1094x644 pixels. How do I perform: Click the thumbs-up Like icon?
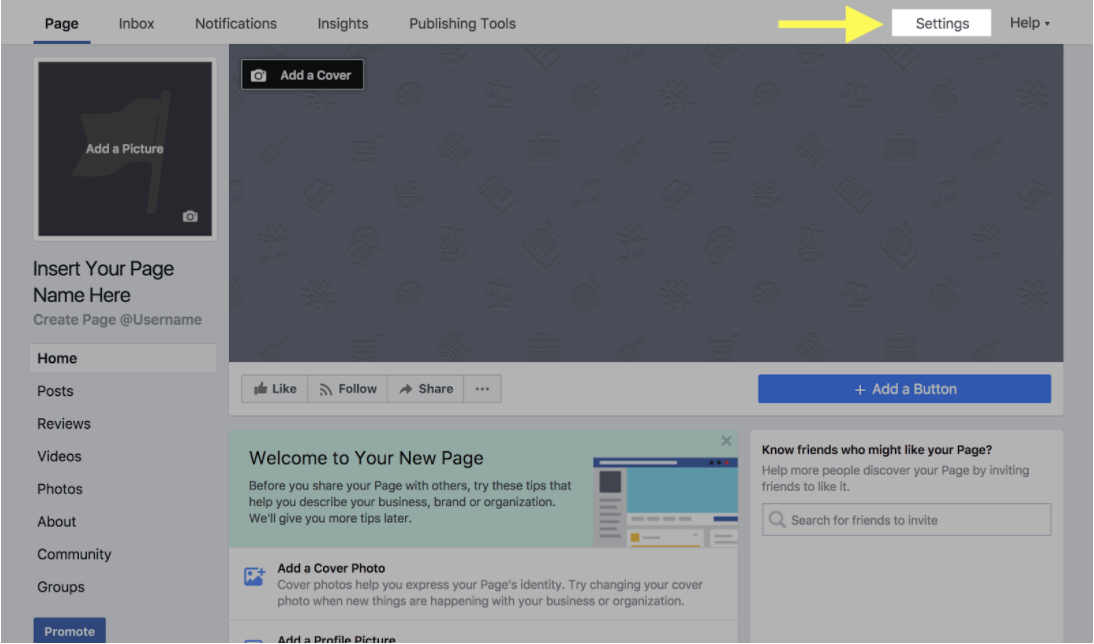[x=260, y=389]
